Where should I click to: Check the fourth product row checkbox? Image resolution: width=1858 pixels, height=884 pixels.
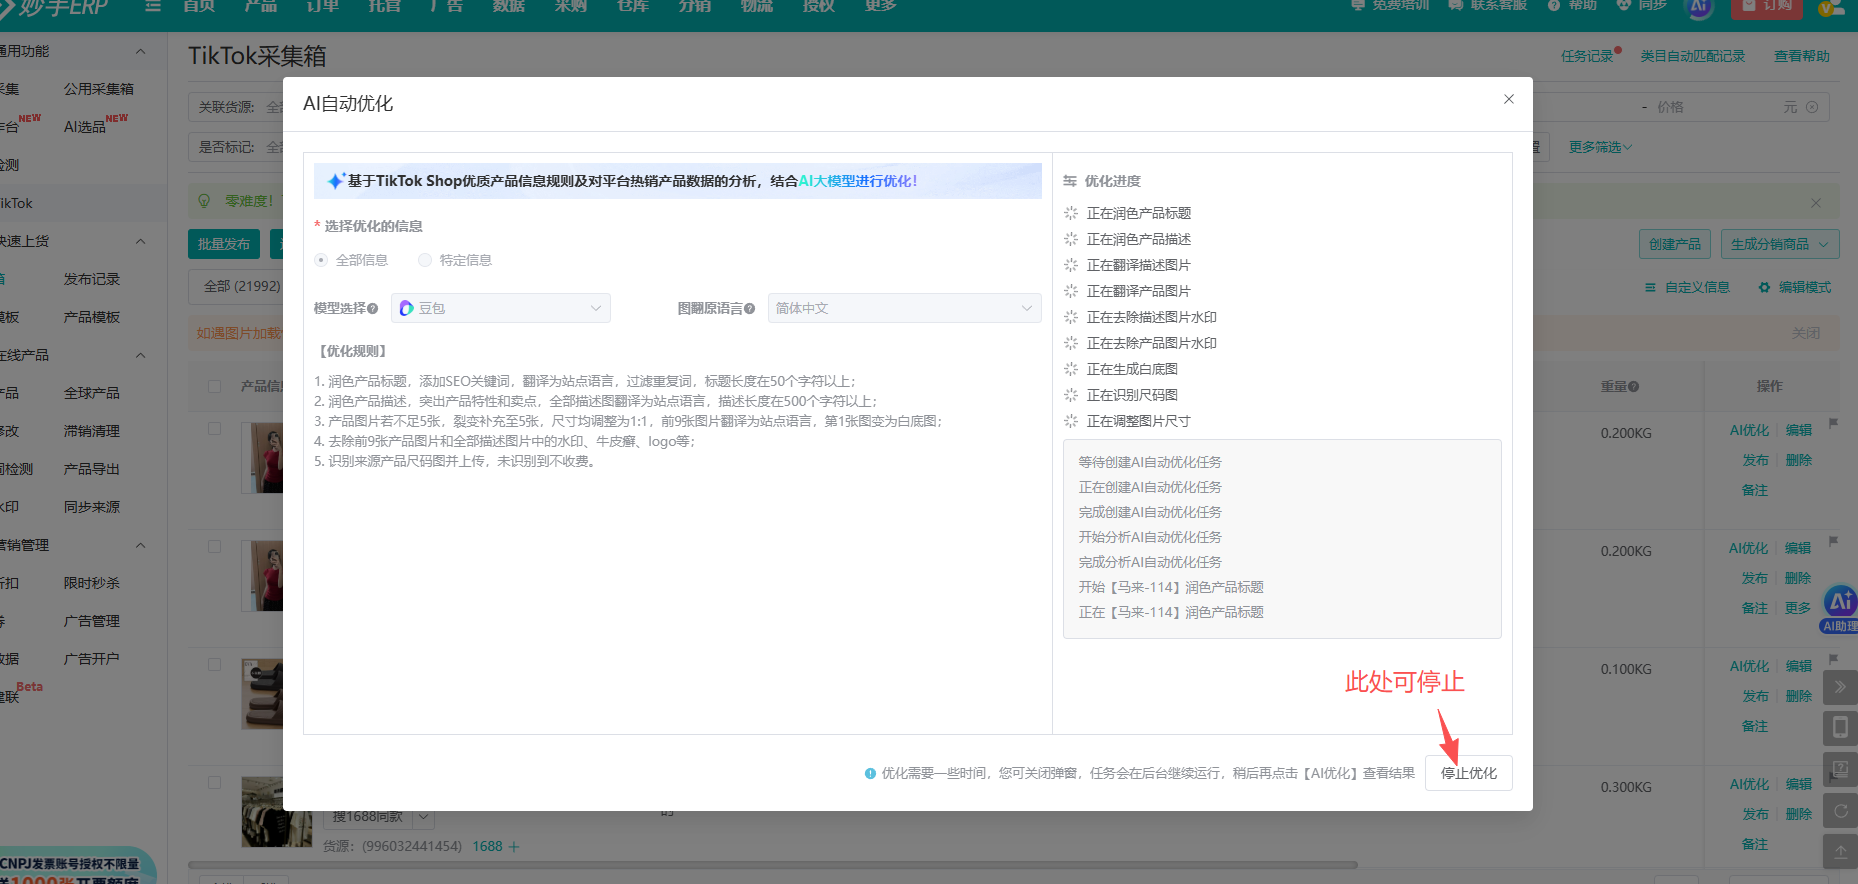pyautogui.click(x=214, y=782)
